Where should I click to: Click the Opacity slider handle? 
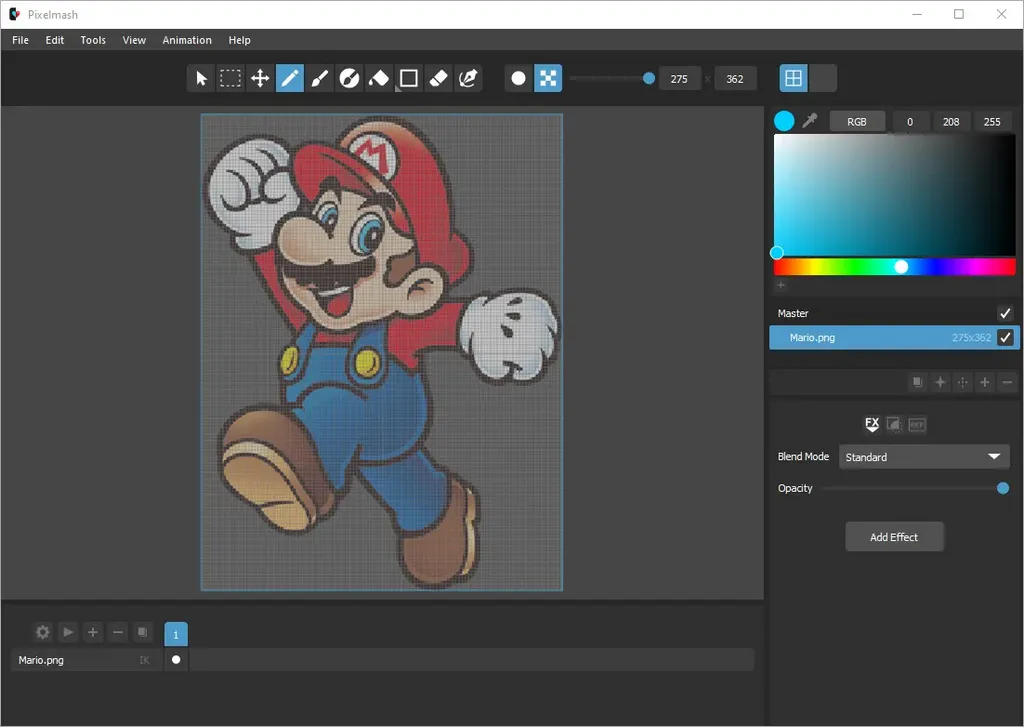[1003, 488]
